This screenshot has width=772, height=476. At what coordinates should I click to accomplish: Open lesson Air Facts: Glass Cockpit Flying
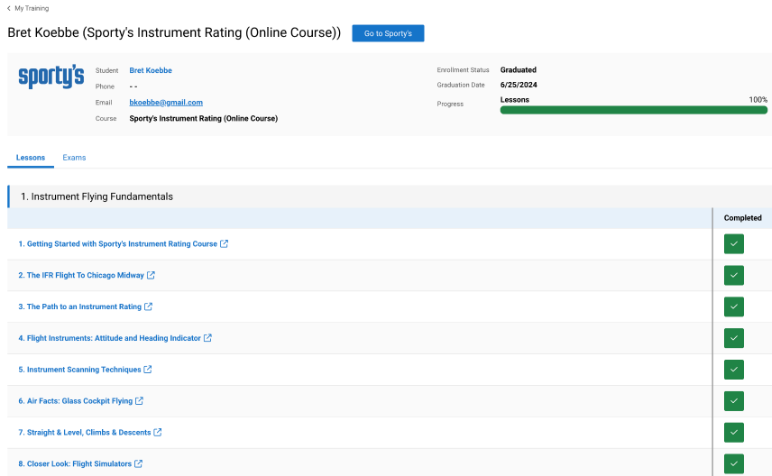[75, 401]
